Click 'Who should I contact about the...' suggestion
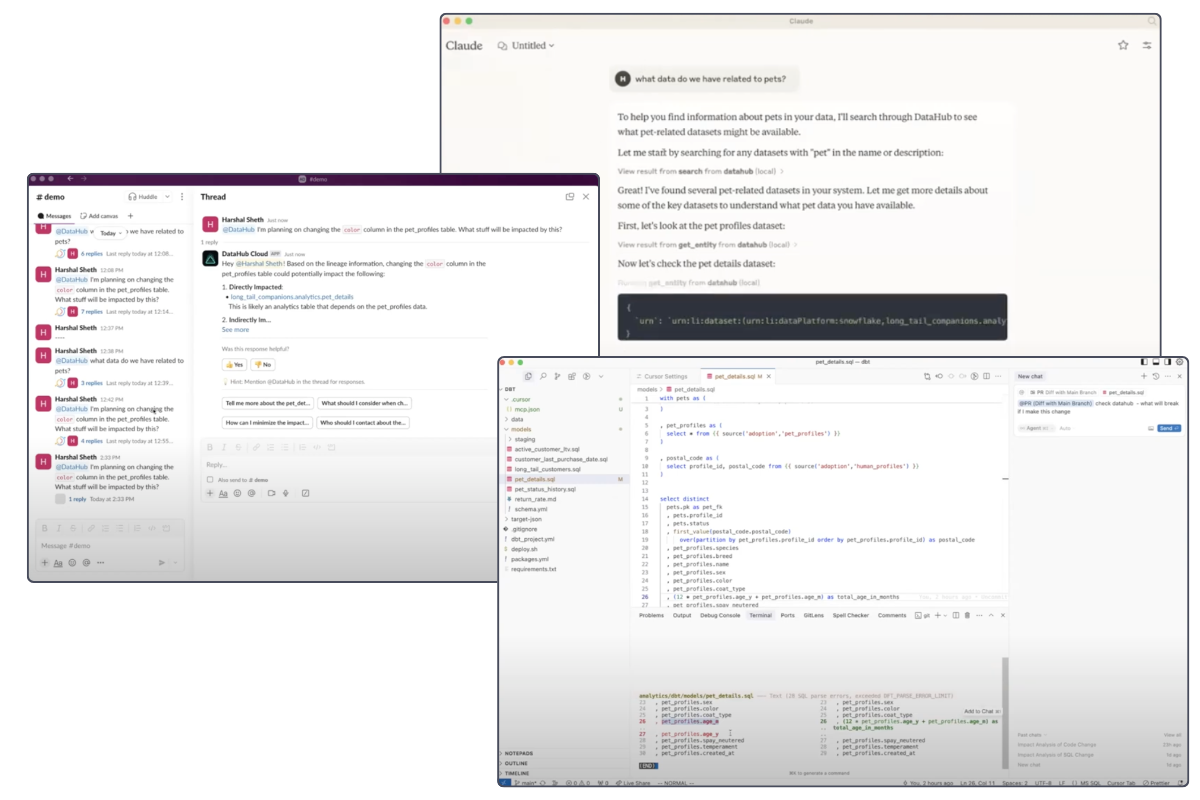This screenshot has height=800, width=1200. click(364, 423)
